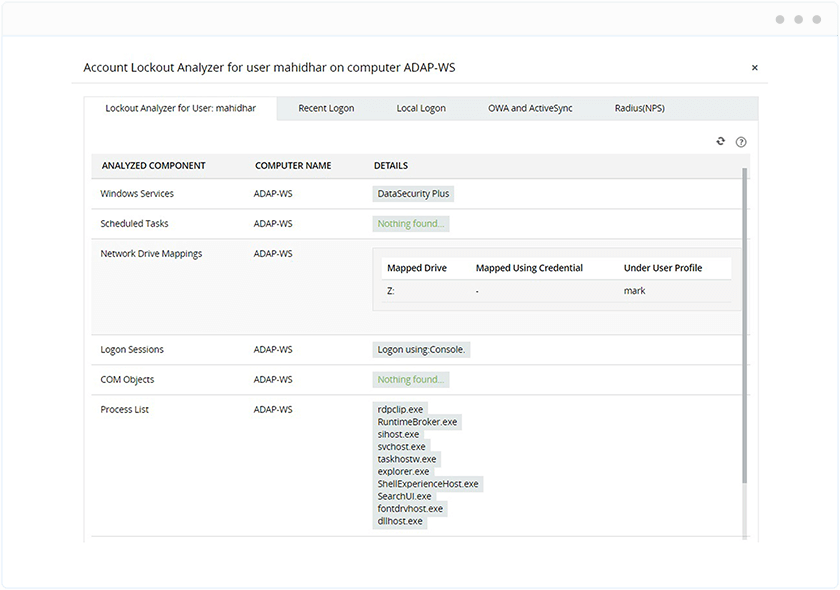The height and width of the screenshot is (590, 840).
Task: Click the SearchUI.exe process entry
Action: (404, 496)
